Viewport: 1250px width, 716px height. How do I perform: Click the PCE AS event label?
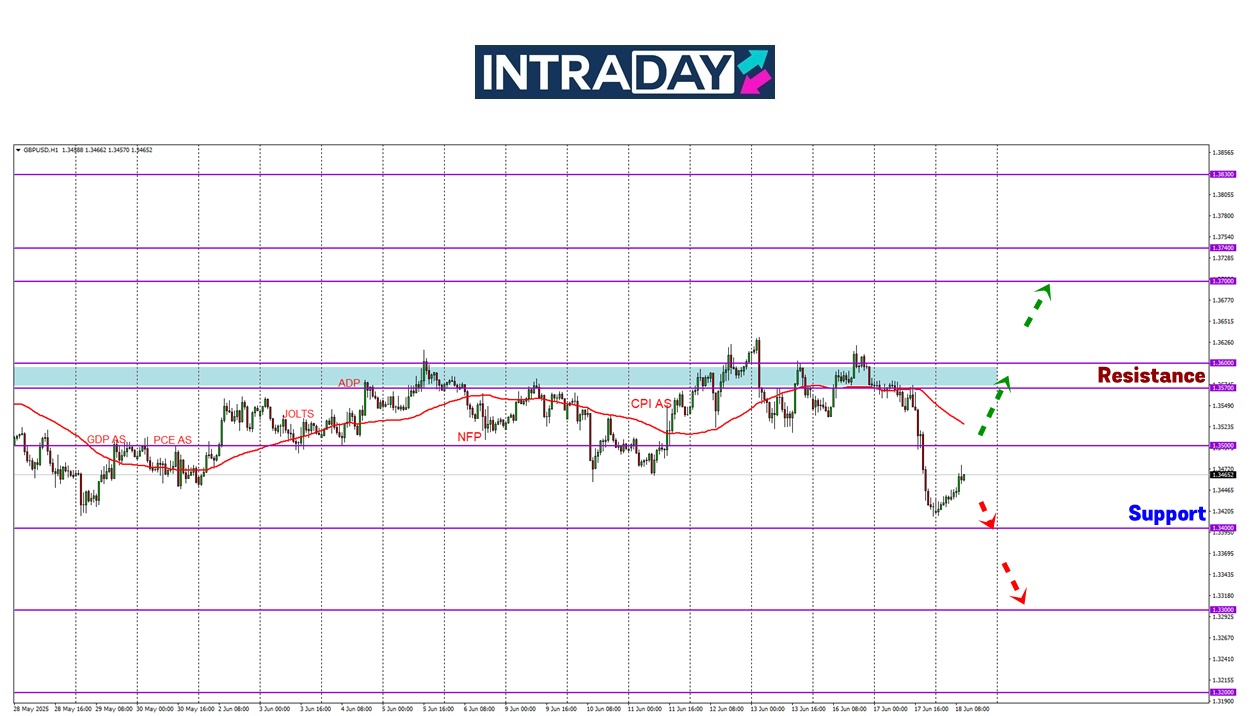172,440
